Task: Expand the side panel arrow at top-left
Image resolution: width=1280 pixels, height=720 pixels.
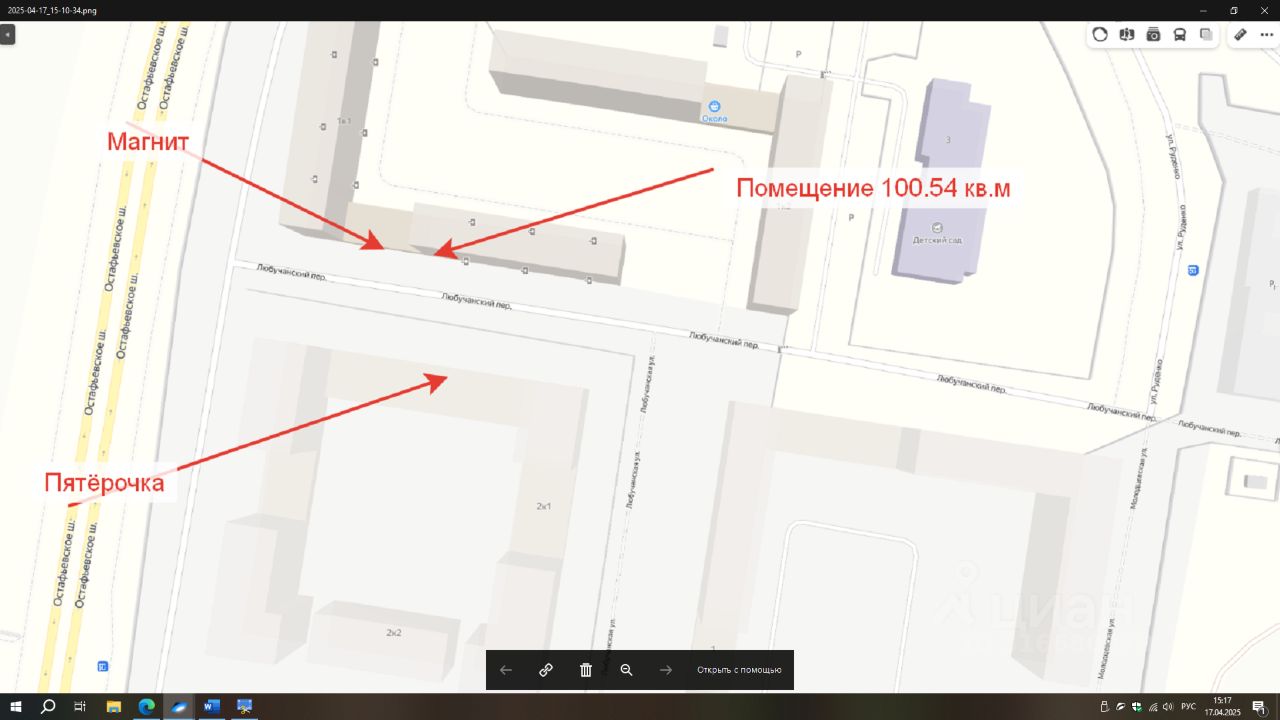Action: (x=7, y=35)
